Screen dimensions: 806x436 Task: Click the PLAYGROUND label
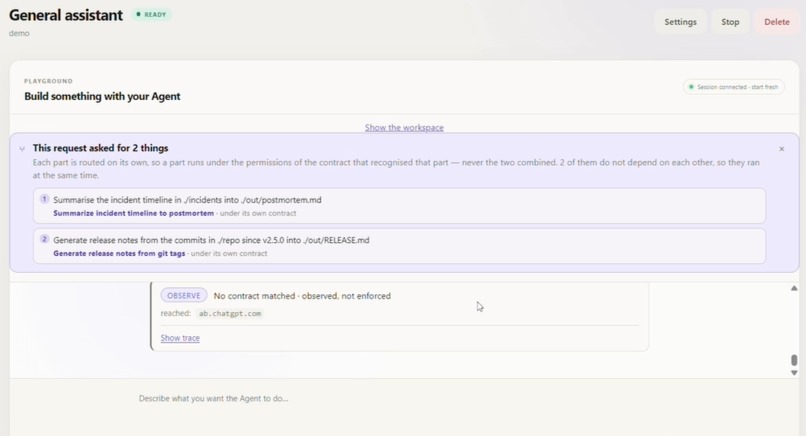[48, 81]
